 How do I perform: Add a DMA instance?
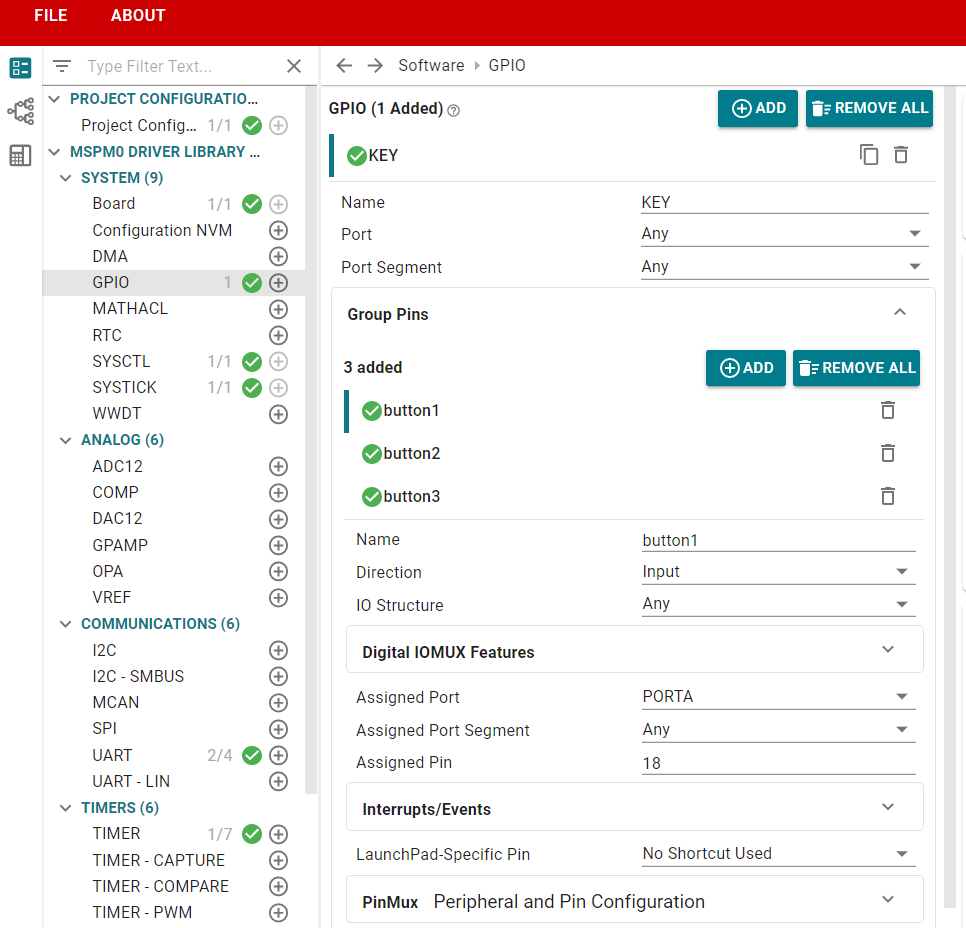tap(278, 256)
